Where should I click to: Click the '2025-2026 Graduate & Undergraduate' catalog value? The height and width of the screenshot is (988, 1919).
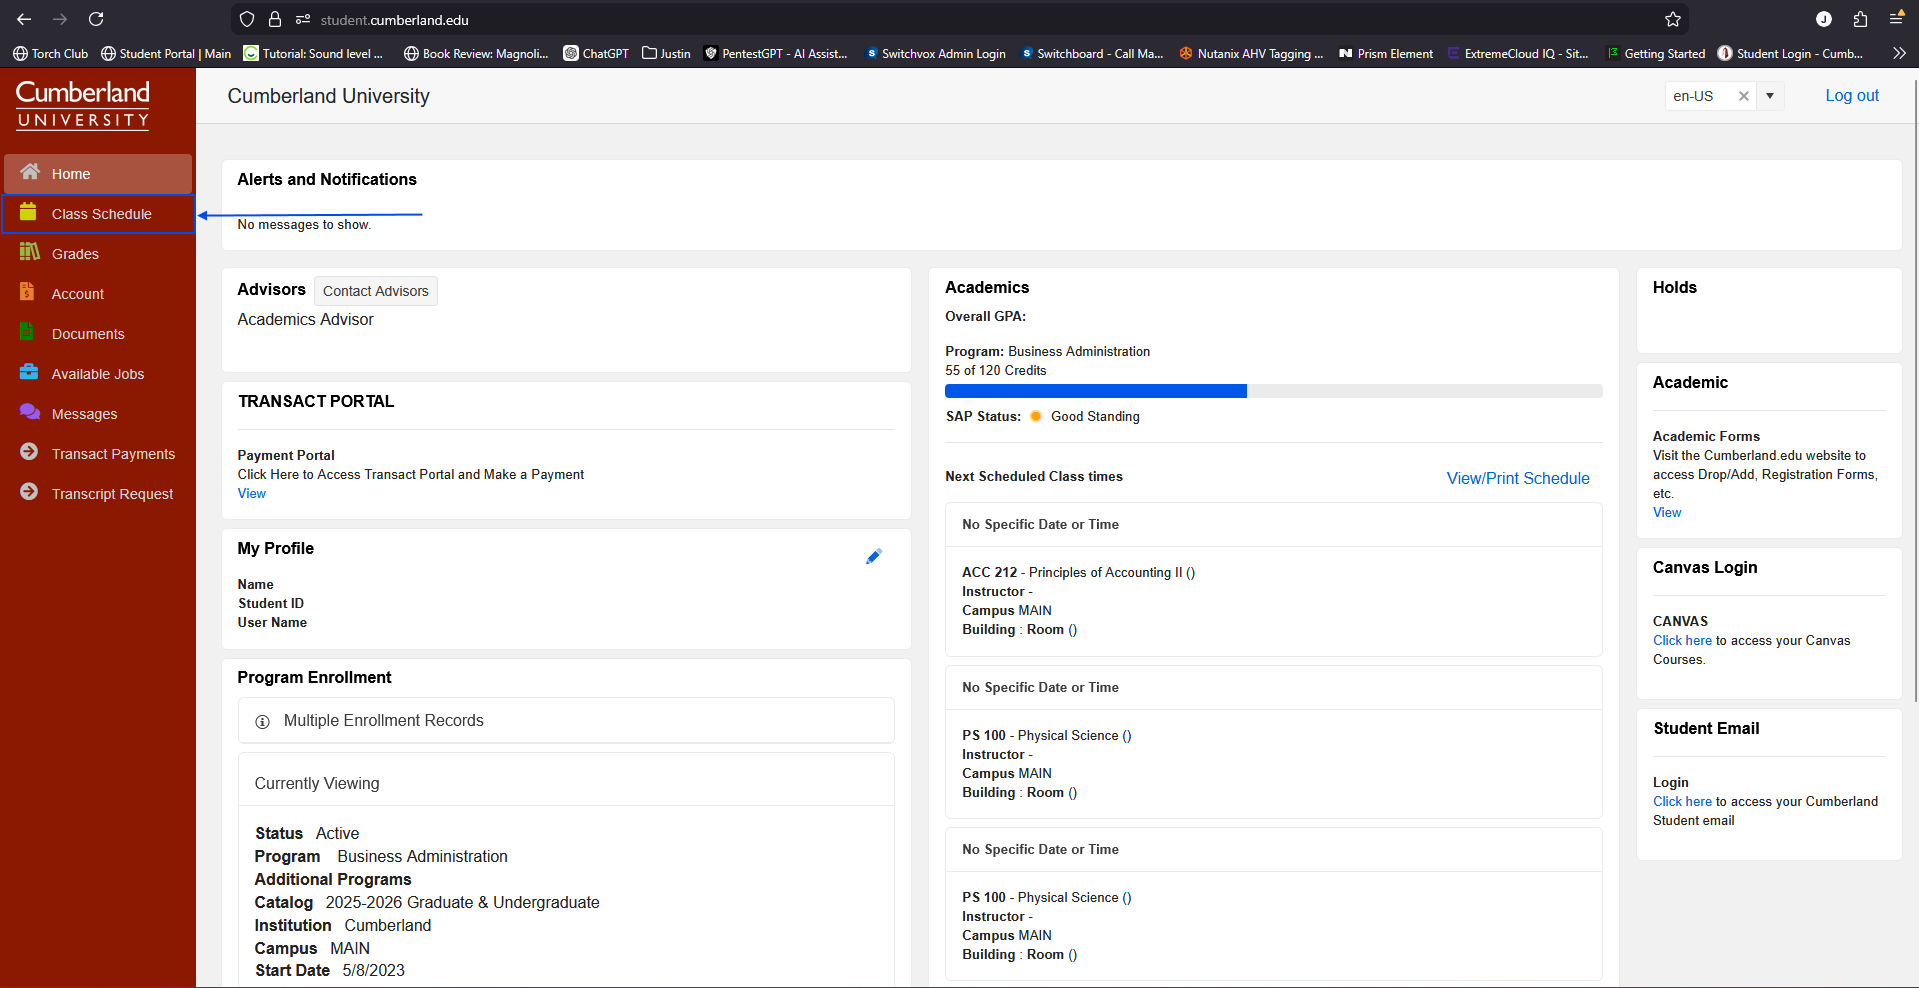pos(462,902)
